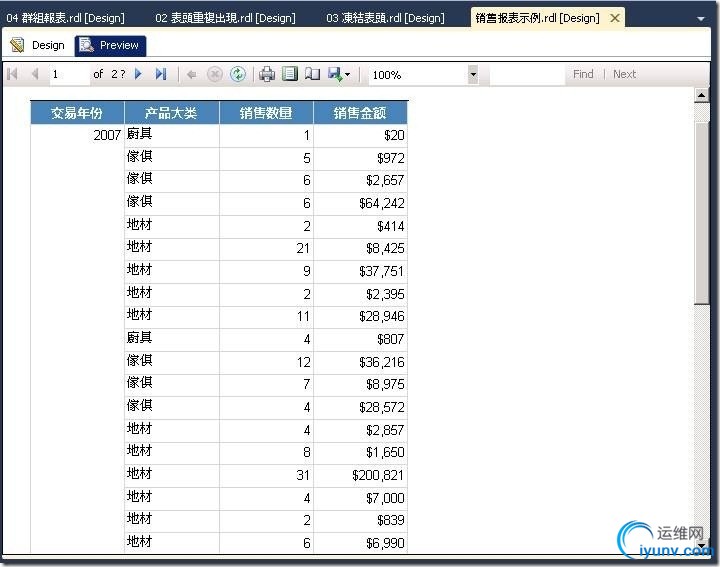The image size is (720, 567).
Task: Click the 销售金额 column header
Action: tap(360, 113)
